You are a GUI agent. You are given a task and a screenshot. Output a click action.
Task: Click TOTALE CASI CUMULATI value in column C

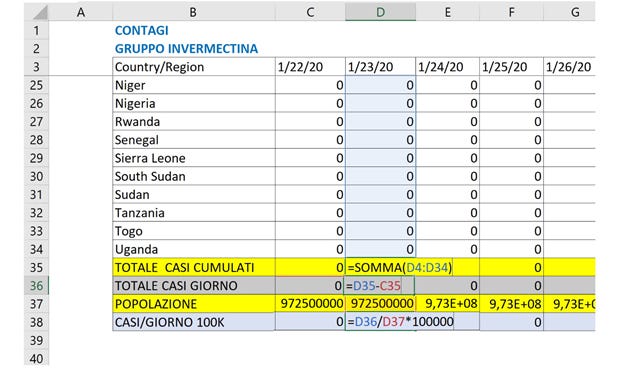point(310,267)
